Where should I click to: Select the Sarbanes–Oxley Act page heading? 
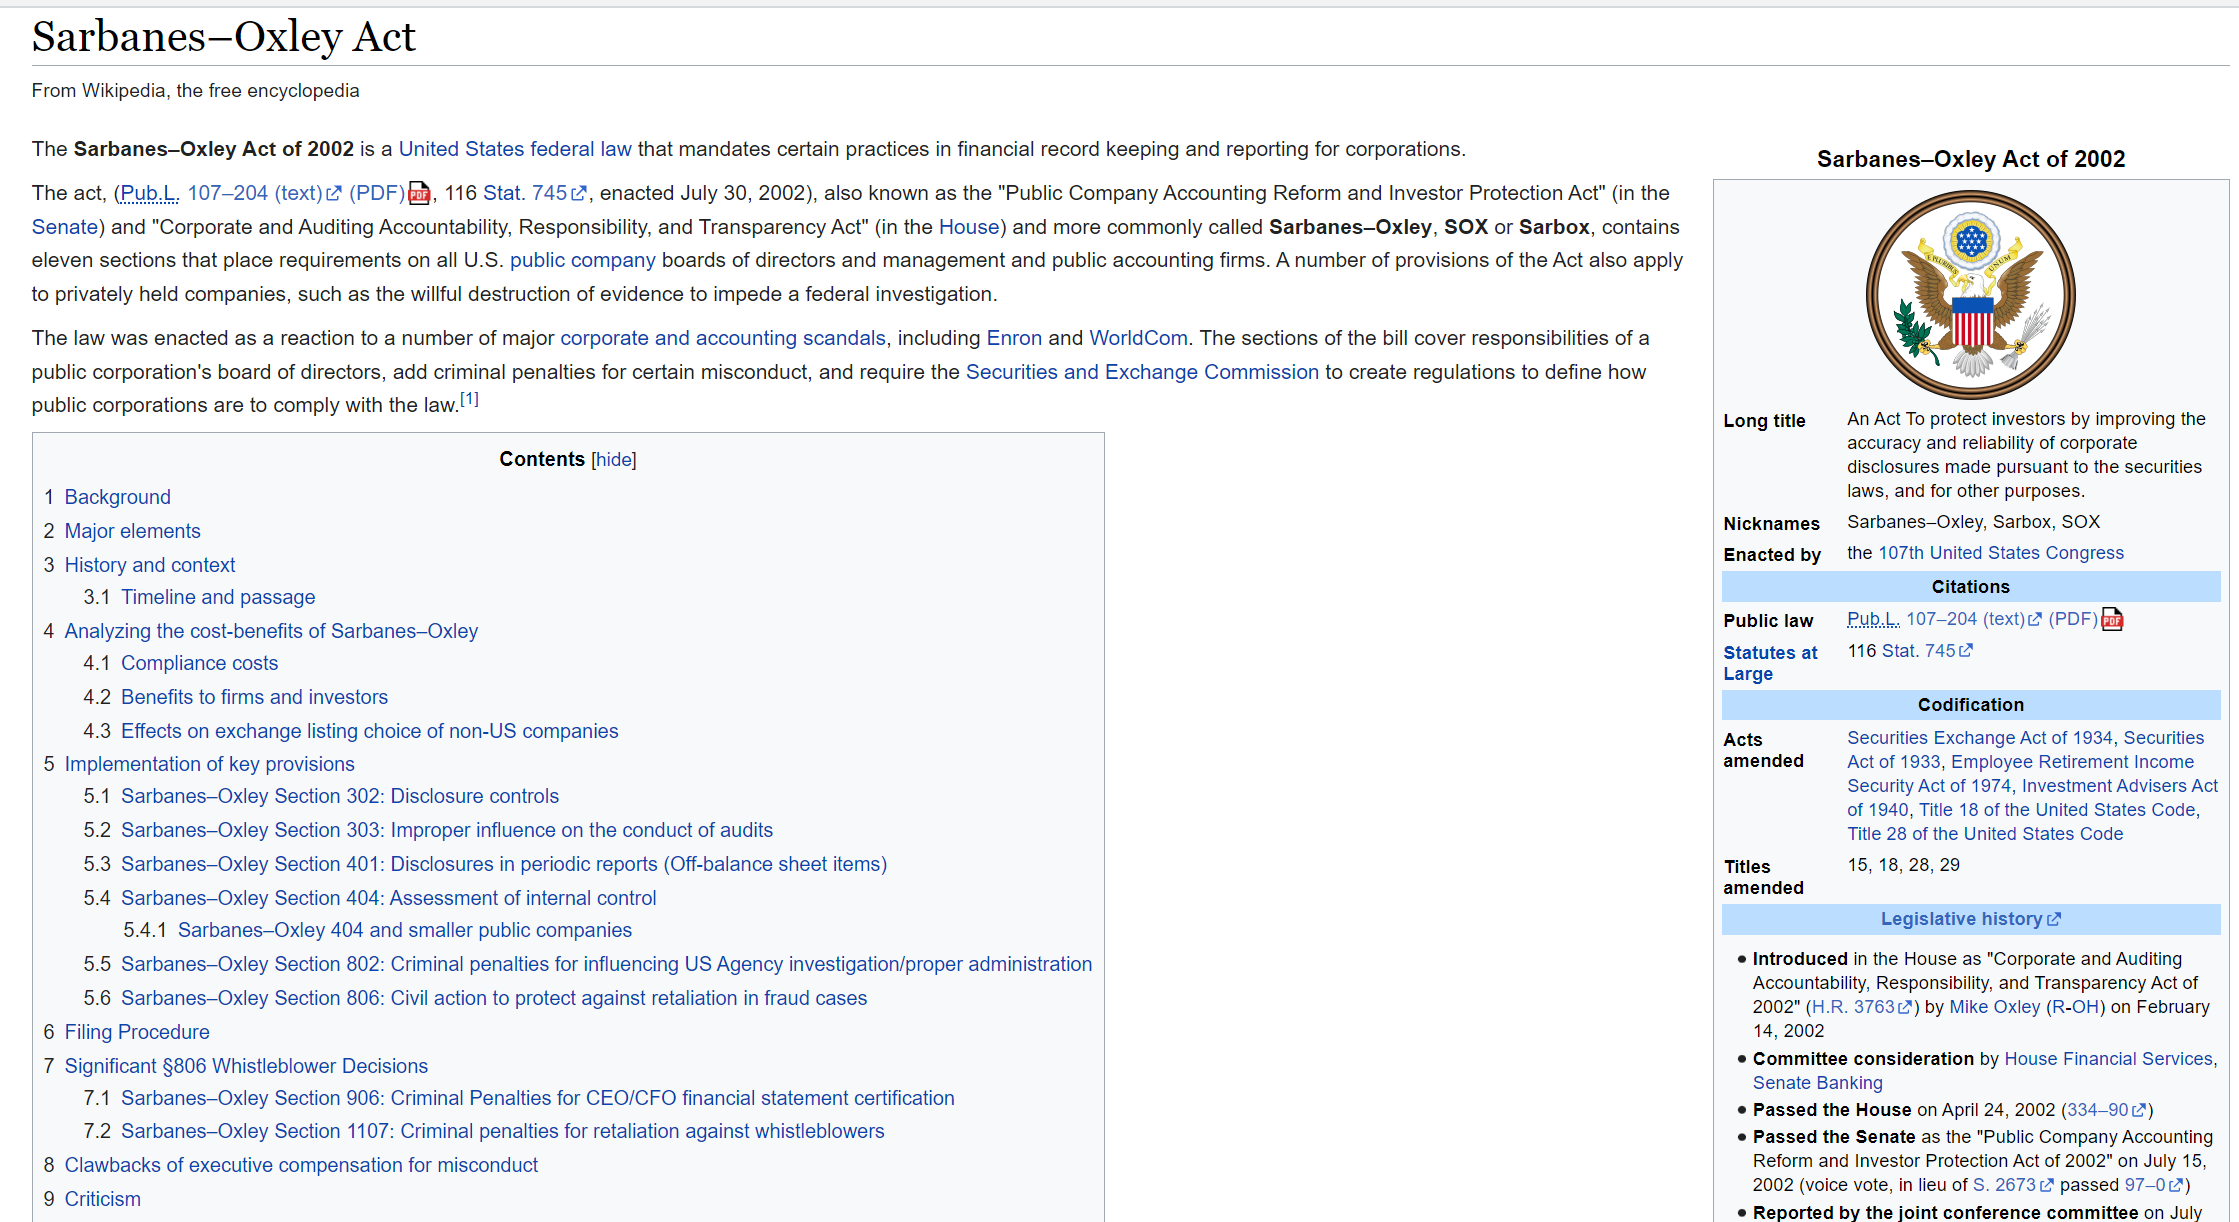click(x=223, y=37)
